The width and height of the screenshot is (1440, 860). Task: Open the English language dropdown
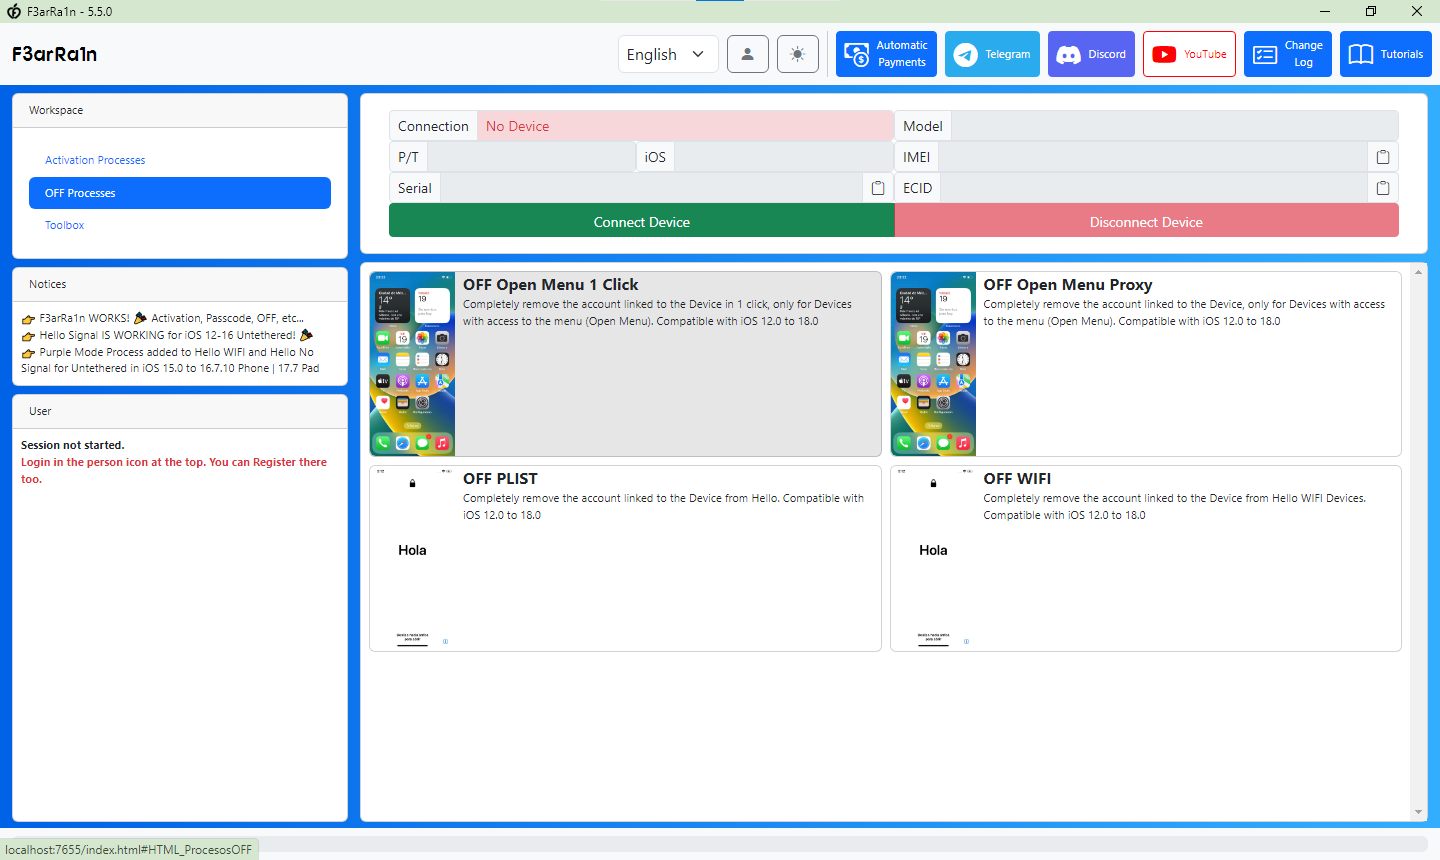(x=668, y=54)
